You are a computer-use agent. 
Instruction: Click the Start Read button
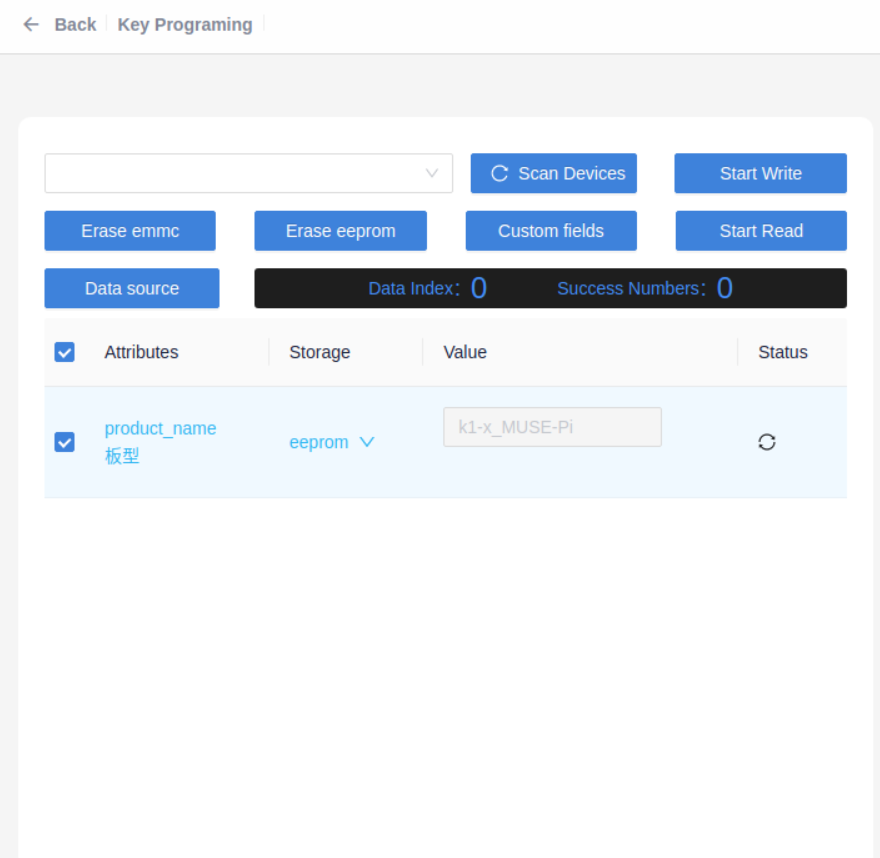click(x=761, y=231)
